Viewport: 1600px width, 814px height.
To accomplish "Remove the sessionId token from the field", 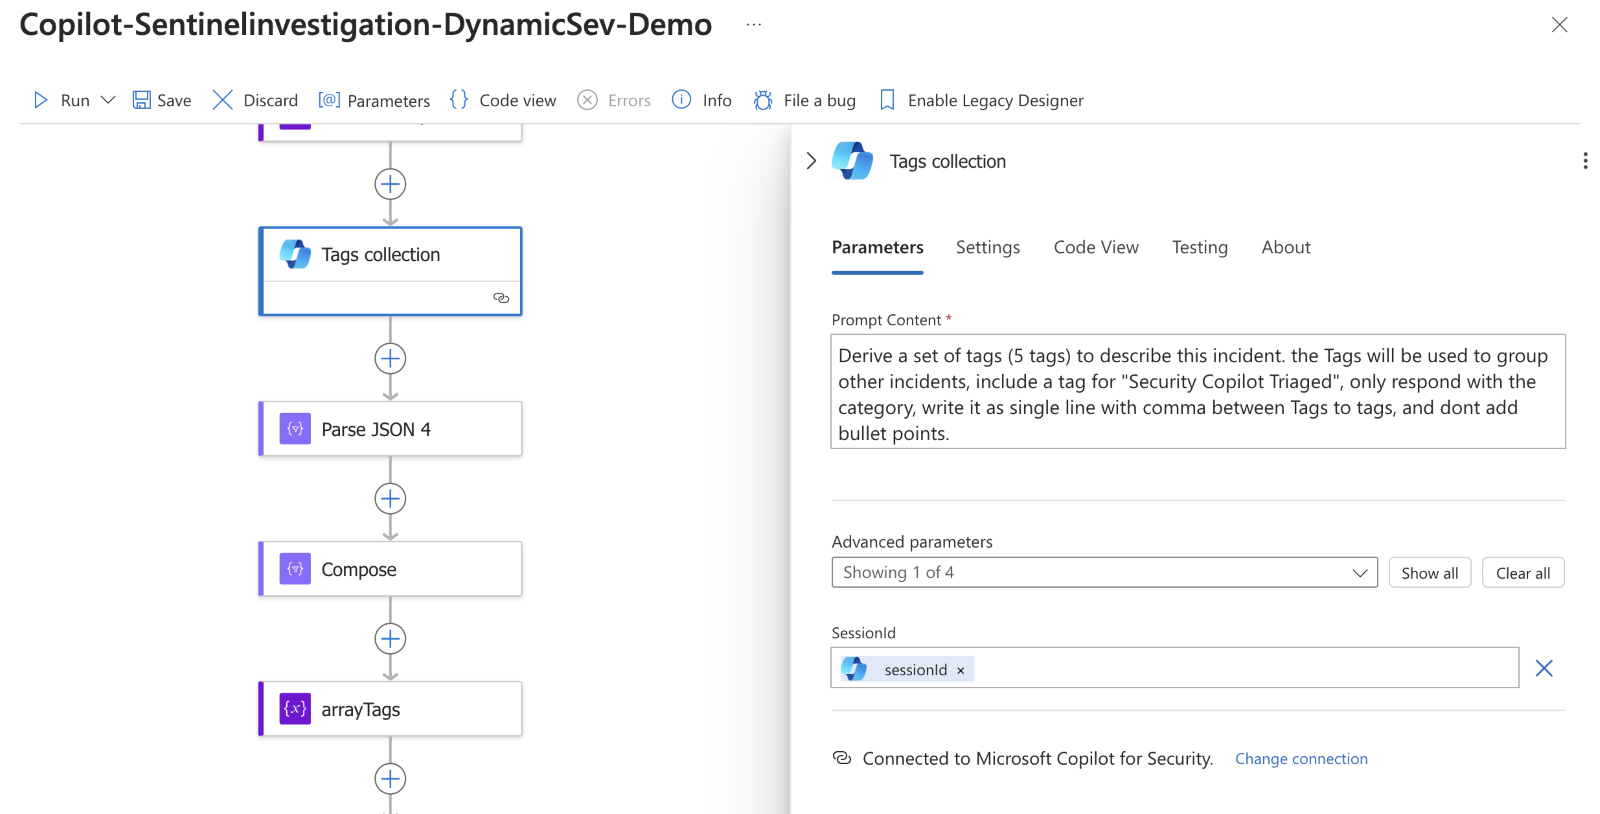I will click(x=961, y=670).
